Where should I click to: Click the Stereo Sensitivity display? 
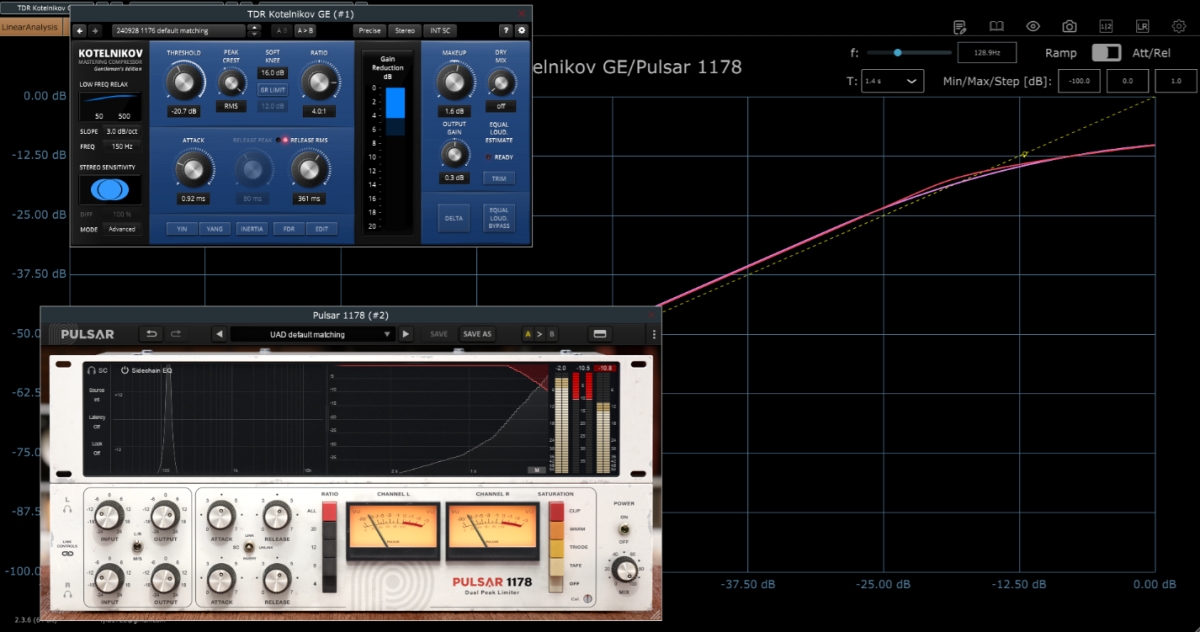[x=110, y=189]
